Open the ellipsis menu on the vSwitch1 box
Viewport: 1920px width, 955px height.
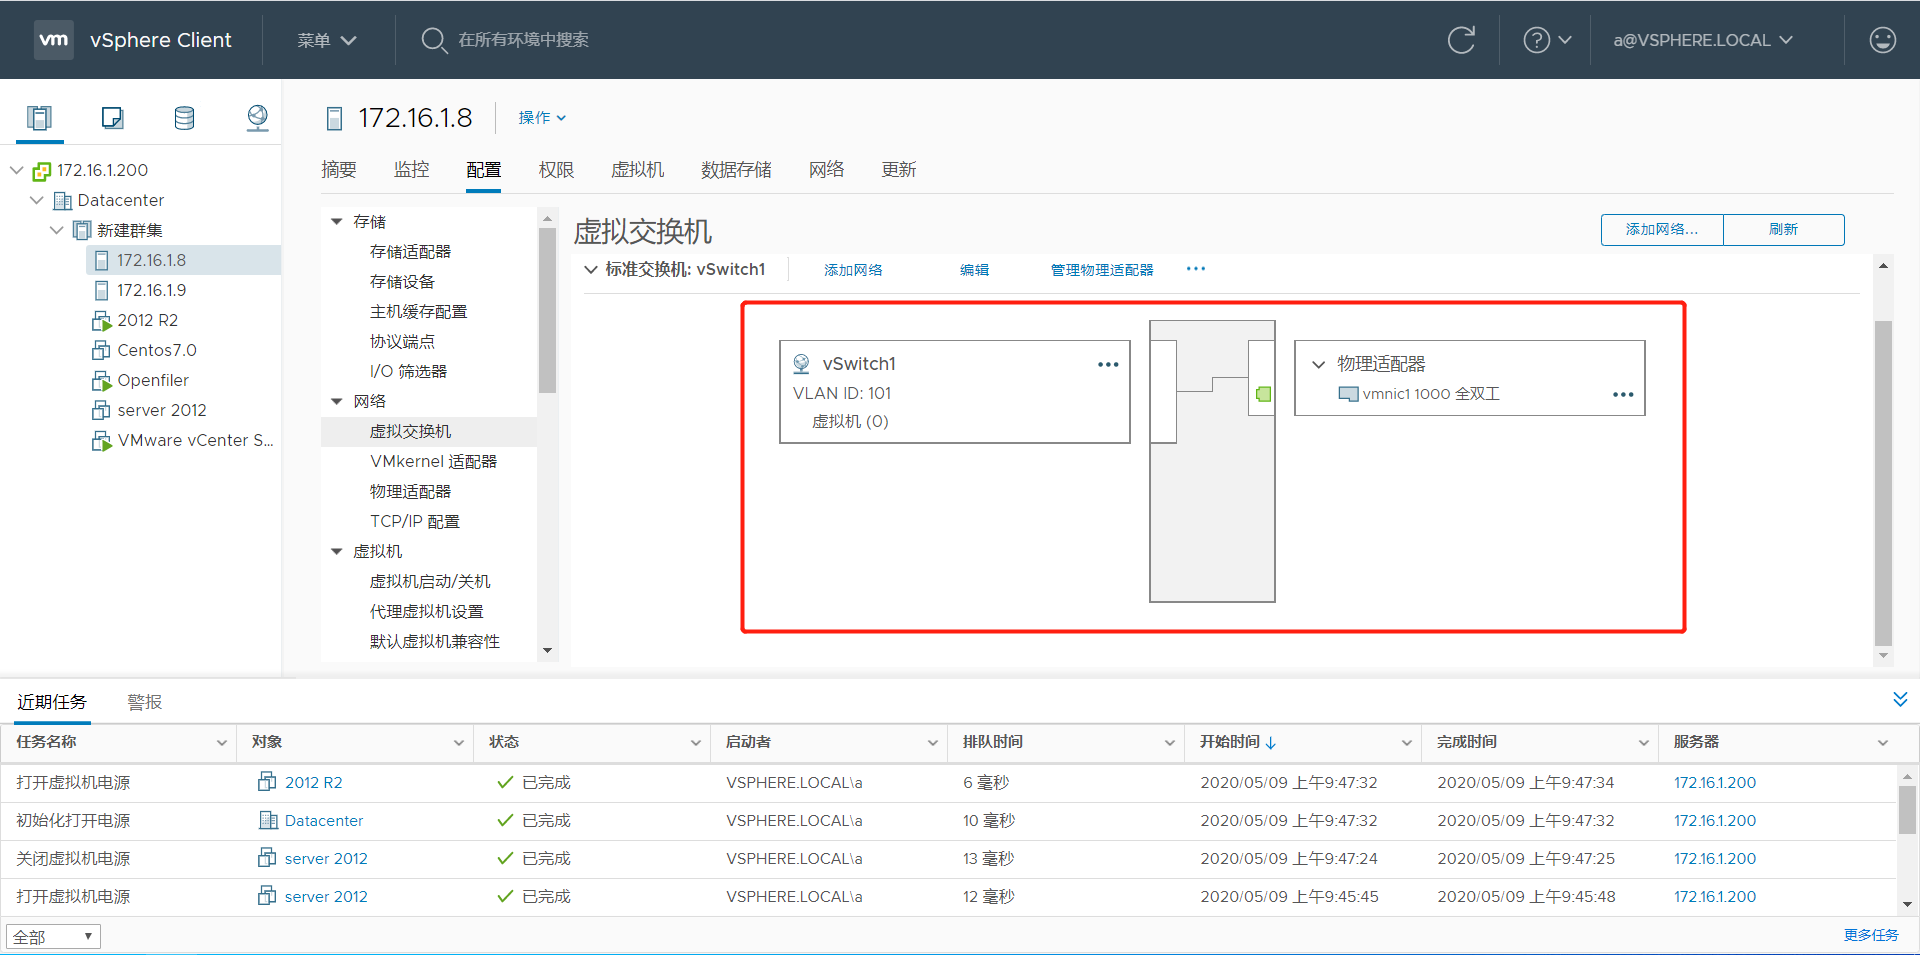(x=1107, y=364)
